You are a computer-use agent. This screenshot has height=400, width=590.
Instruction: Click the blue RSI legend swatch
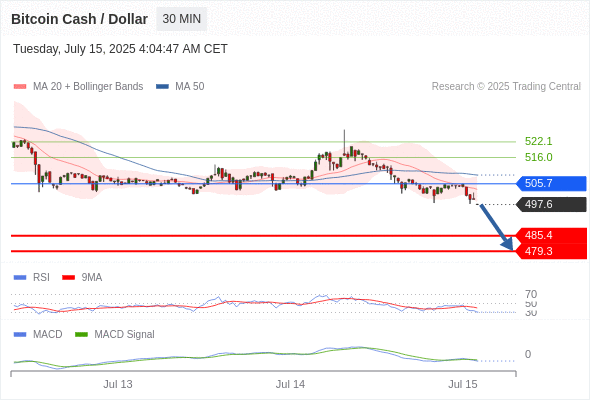point(20,278)
